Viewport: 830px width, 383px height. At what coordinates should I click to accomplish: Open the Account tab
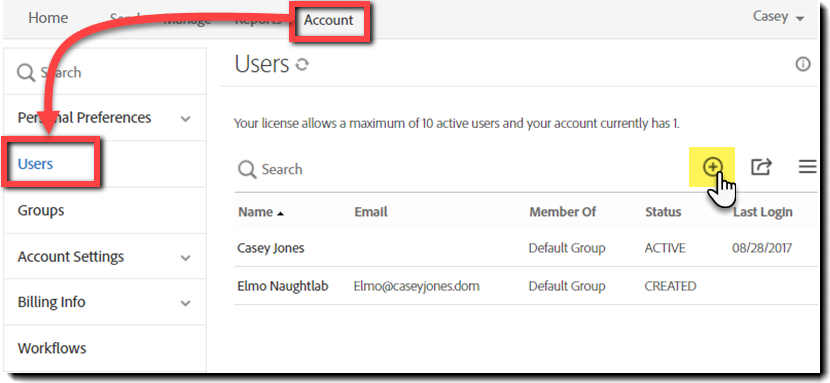(x=328, y=21)
